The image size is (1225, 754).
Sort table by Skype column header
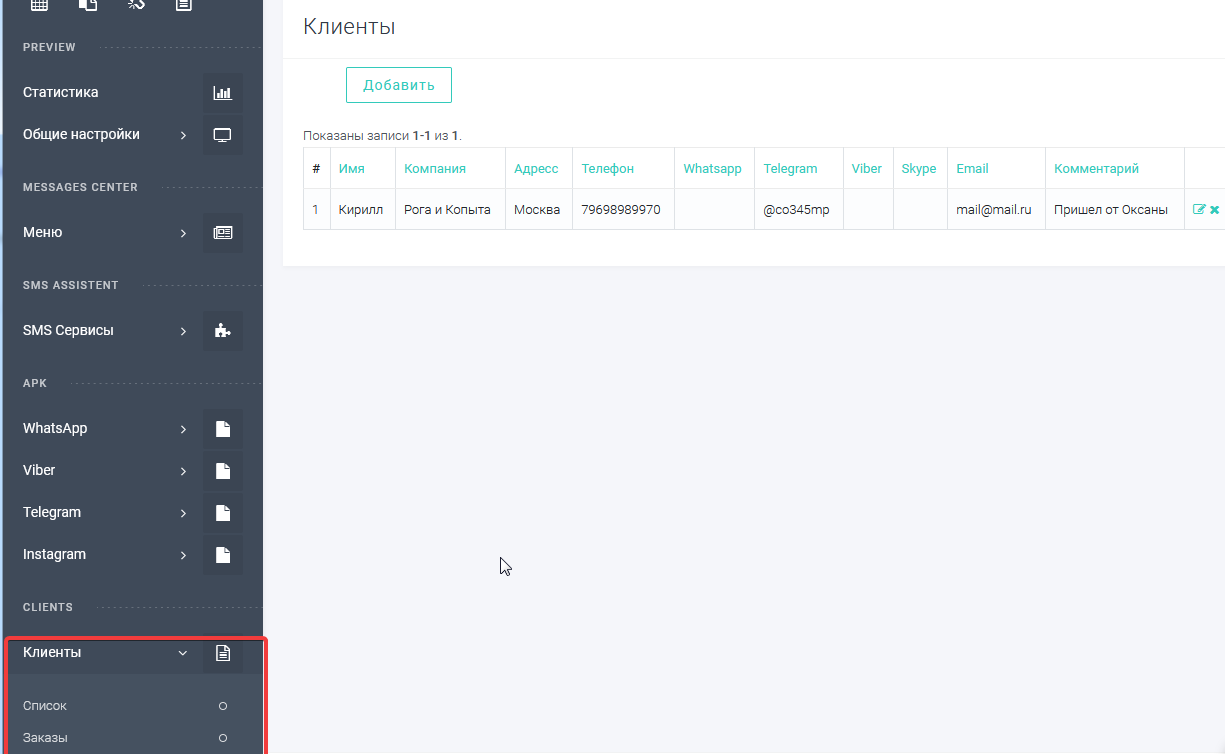pyautogui.click(x=919, y=169)
